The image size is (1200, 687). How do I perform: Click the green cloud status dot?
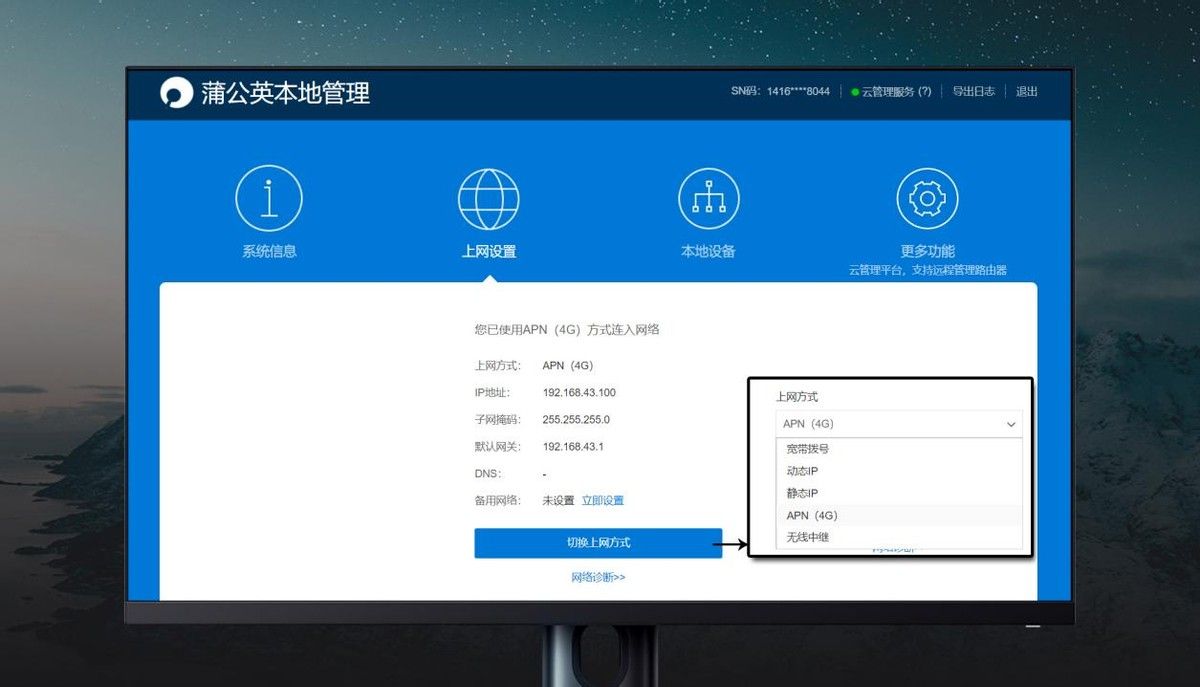855,92
